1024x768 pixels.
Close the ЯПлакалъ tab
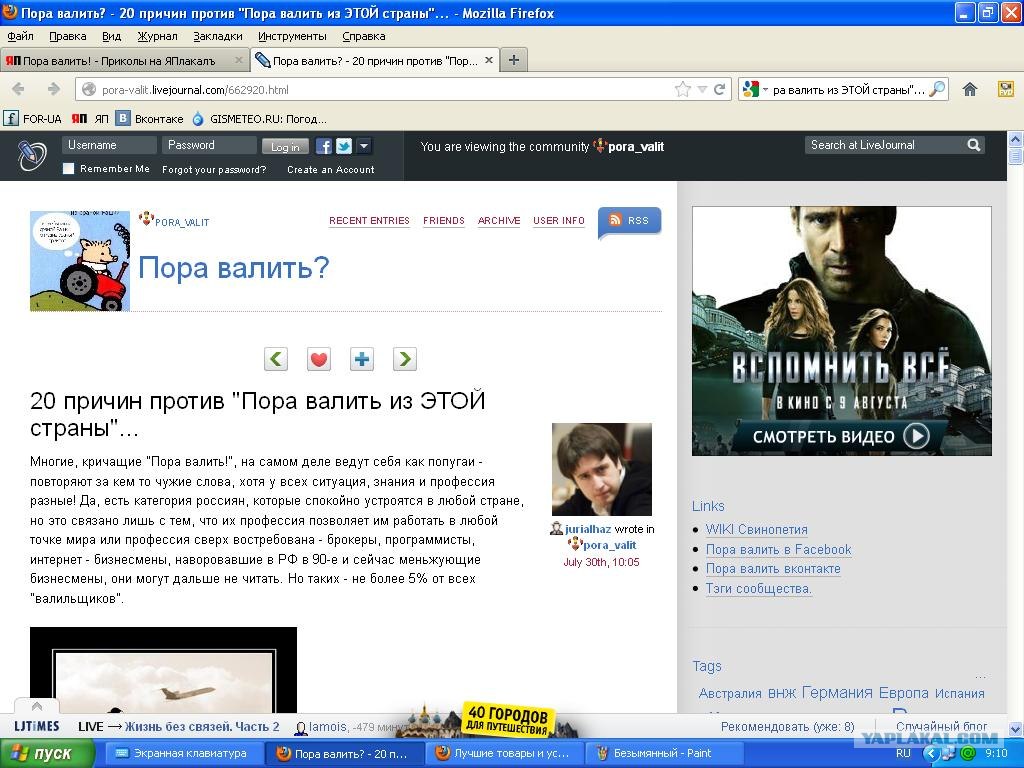click(x=239, y=60)
